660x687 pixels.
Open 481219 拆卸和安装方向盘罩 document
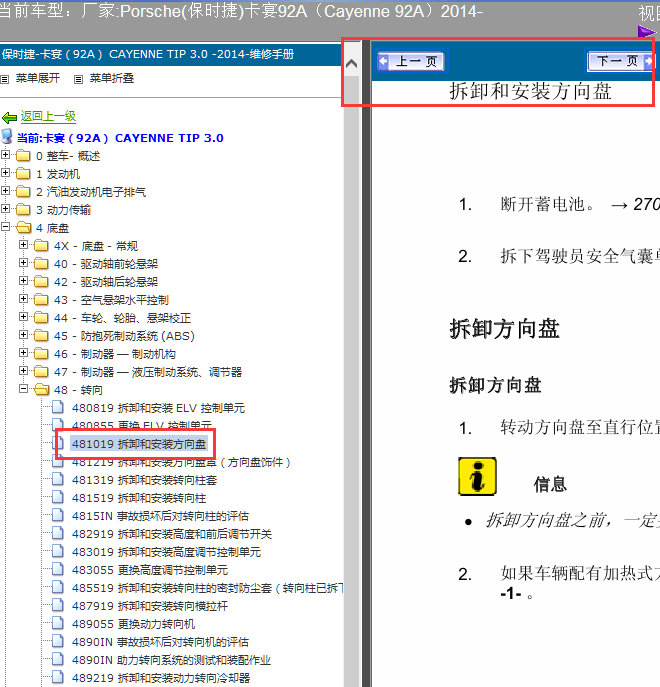click(181, 462)
